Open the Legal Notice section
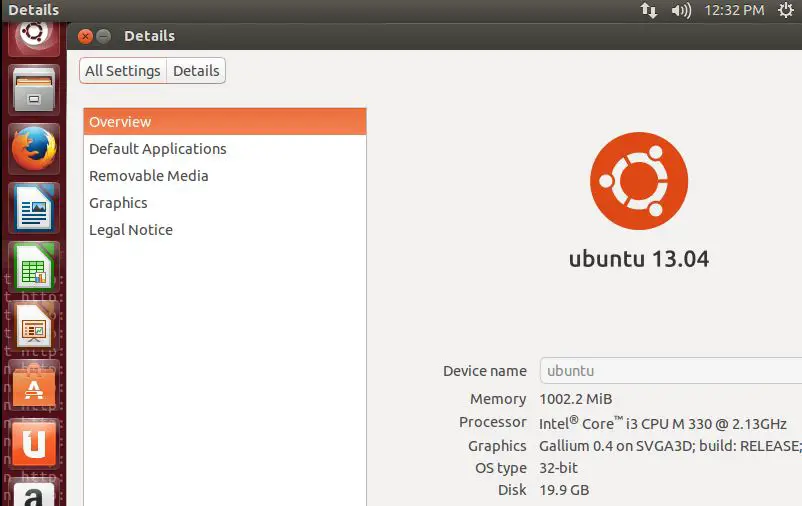802x506 pixels. [x=225, y=230]
